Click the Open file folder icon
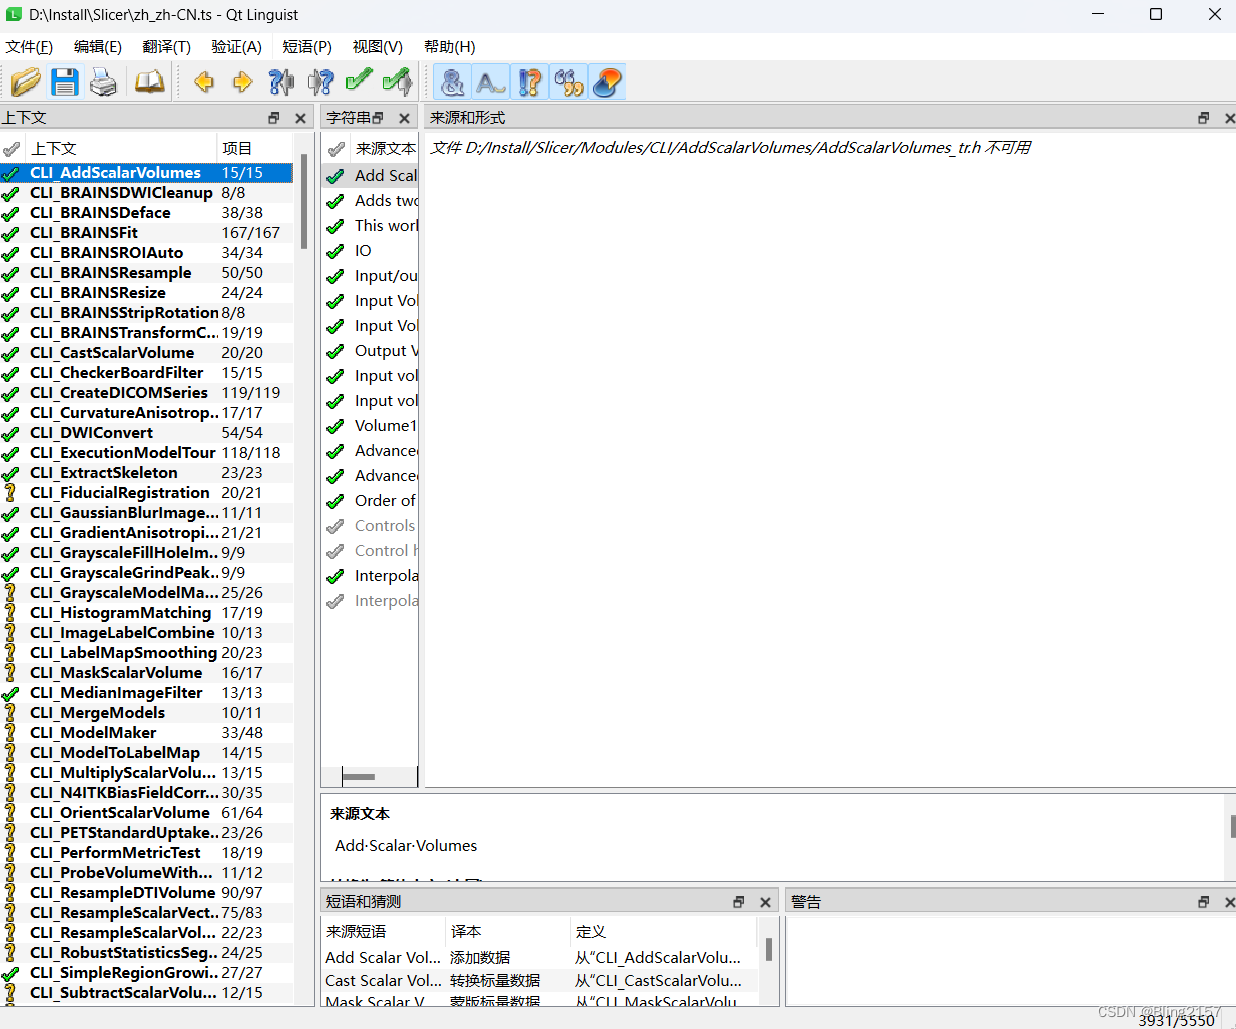Image resolution: width=1236 pixels, height=1029 pixels. [x=26, y=82]
